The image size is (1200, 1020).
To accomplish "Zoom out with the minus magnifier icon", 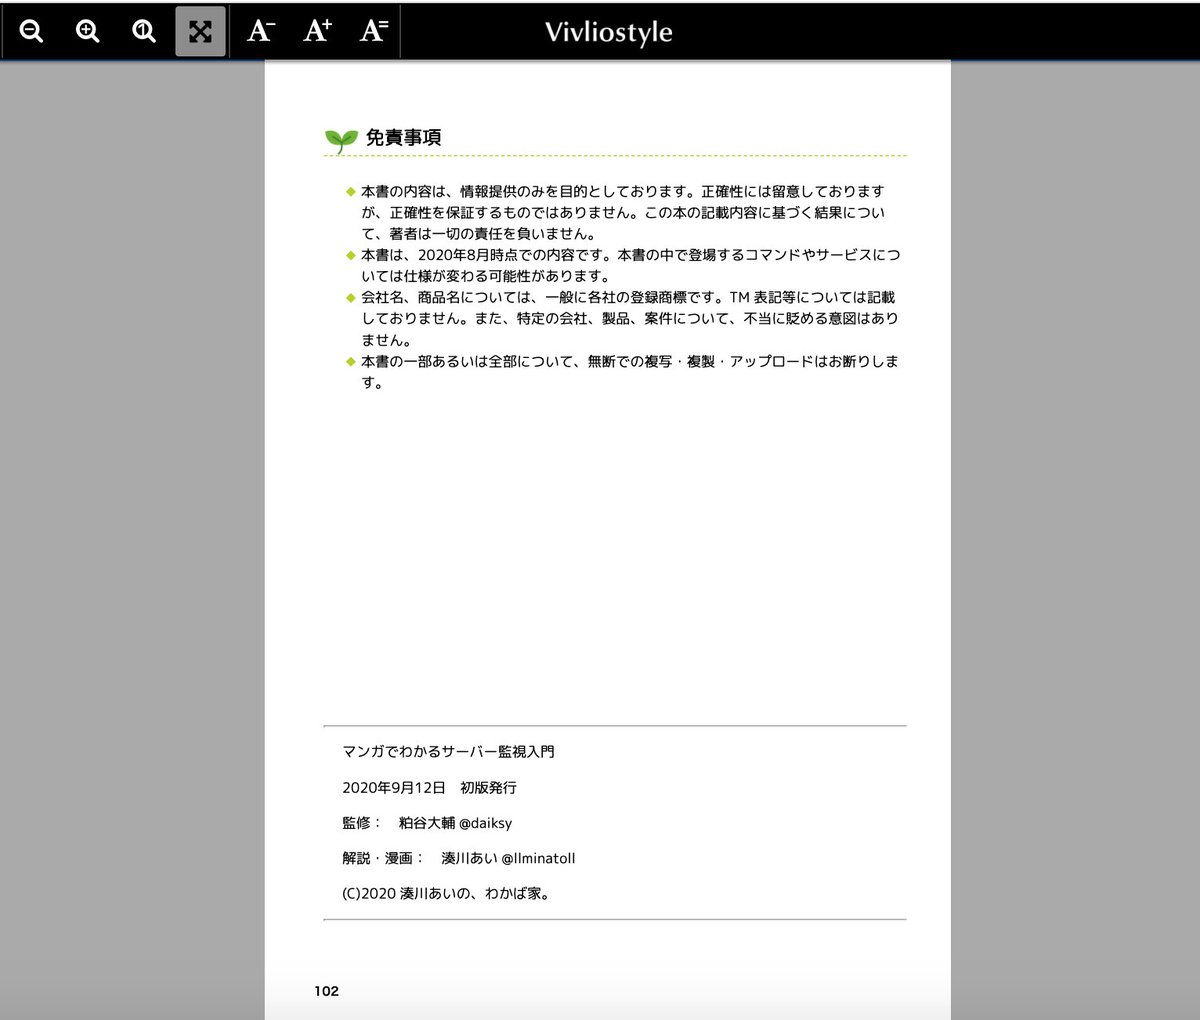I will pyautogui.click(x=31, y=31).
